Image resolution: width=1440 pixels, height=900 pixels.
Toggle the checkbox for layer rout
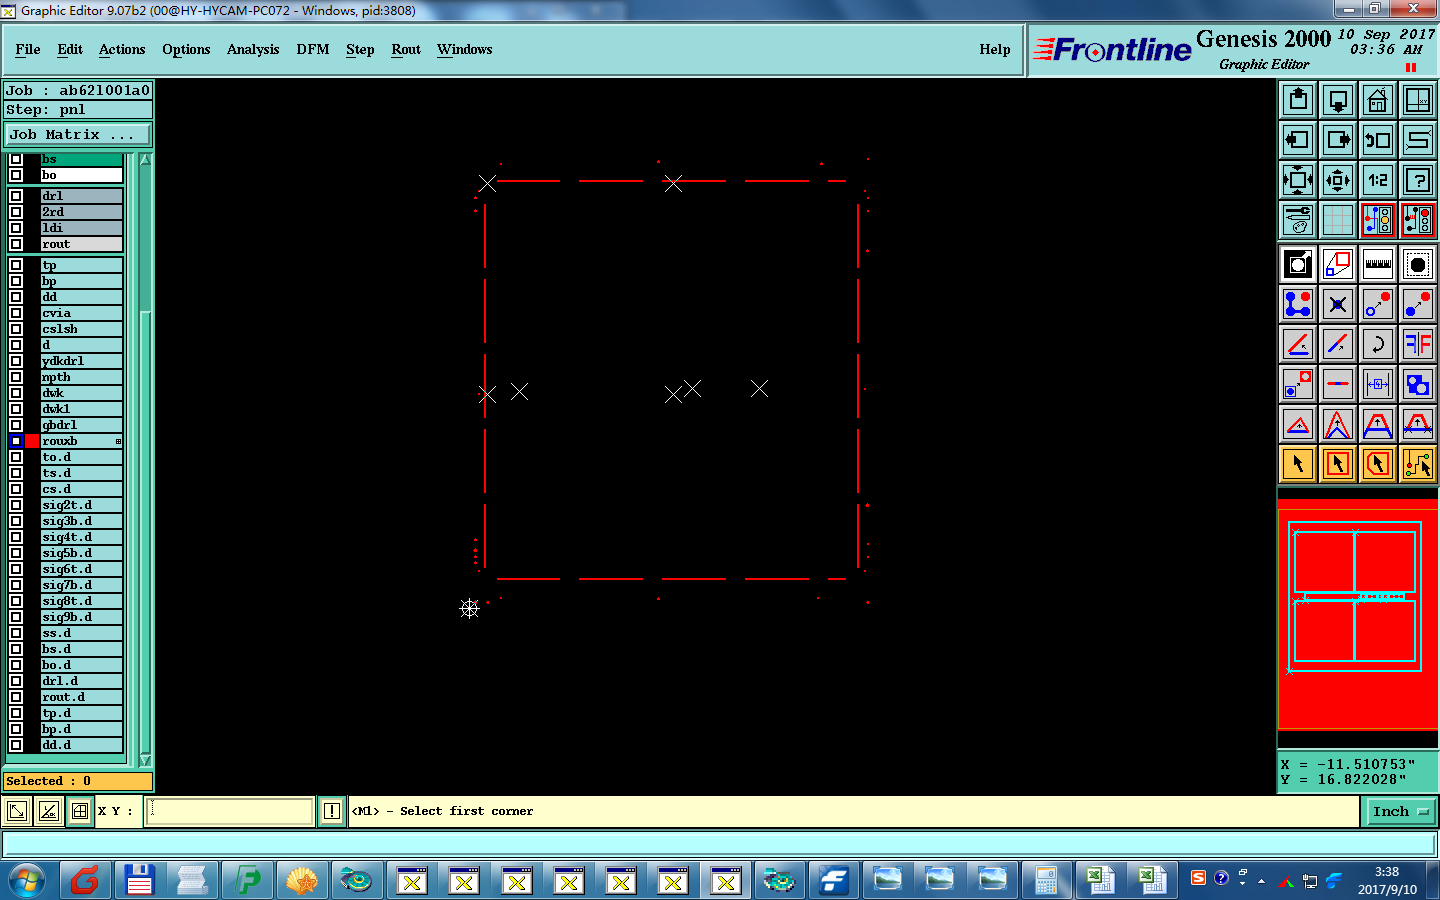coord(16,244)
